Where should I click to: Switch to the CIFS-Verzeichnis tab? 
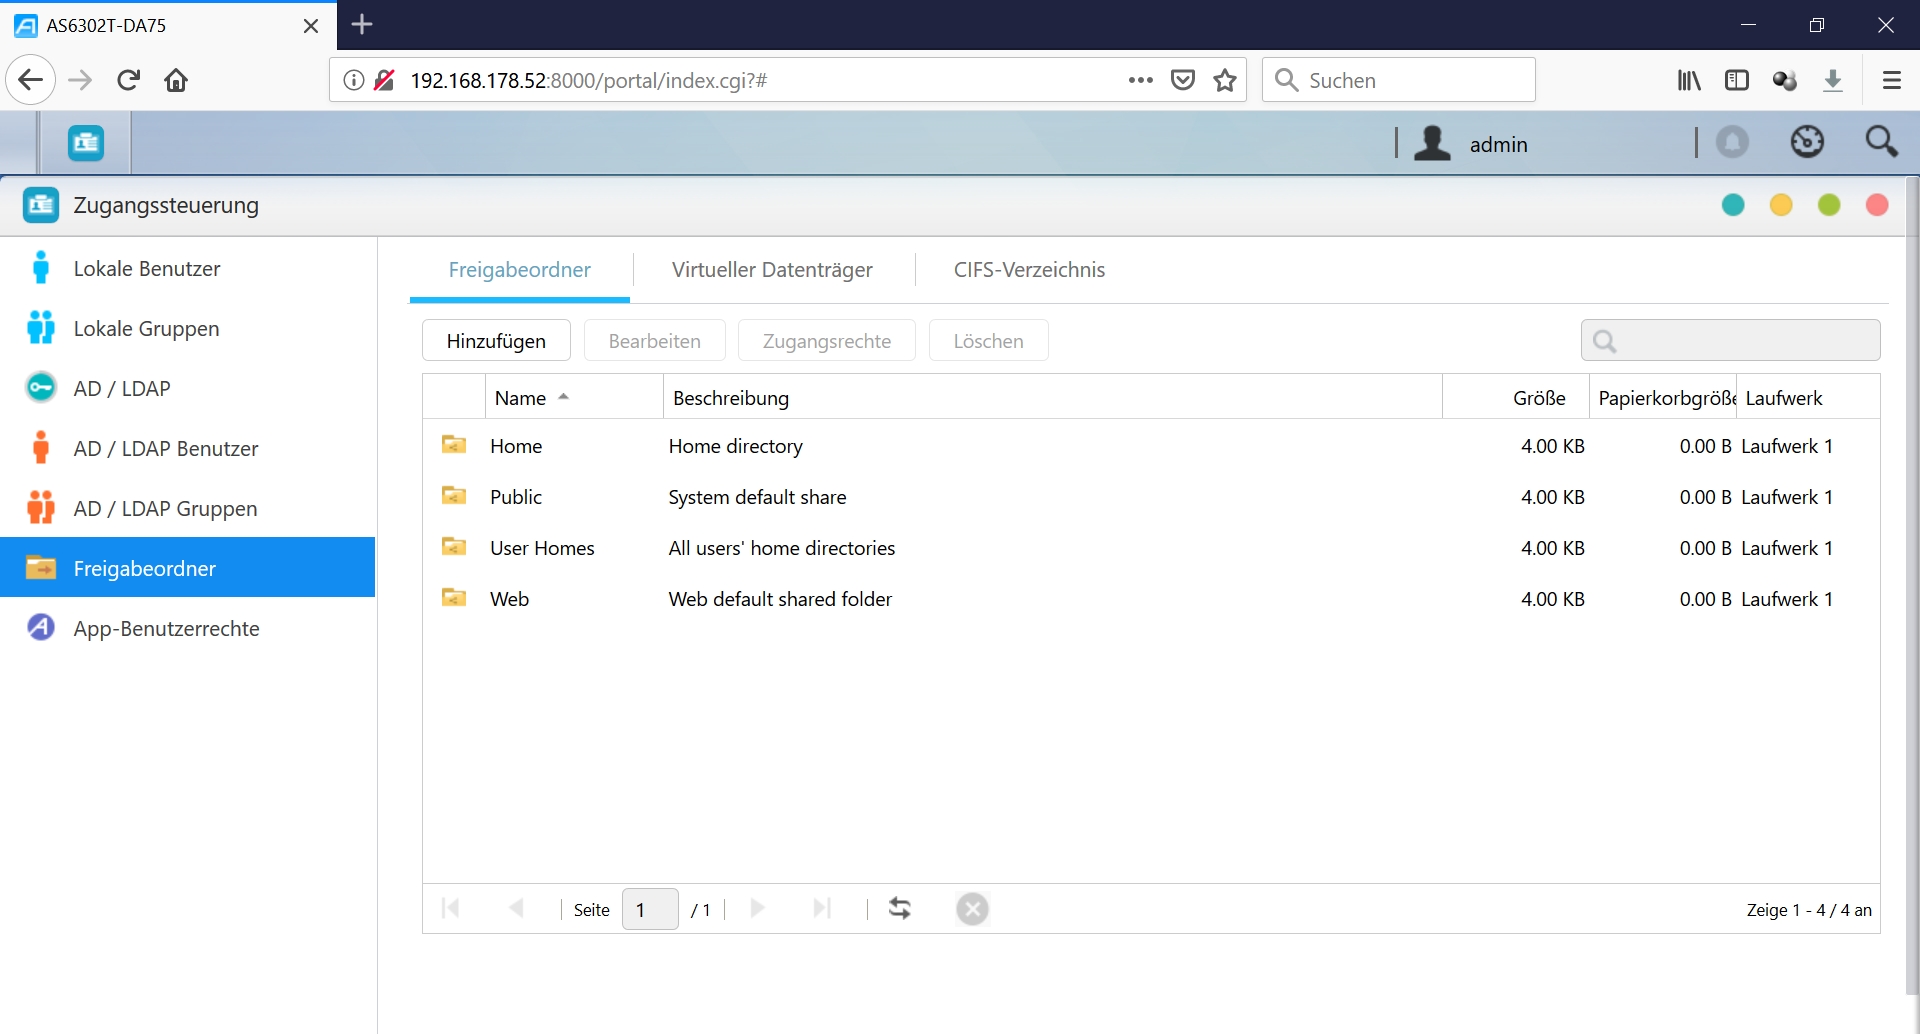[1029, 270]
